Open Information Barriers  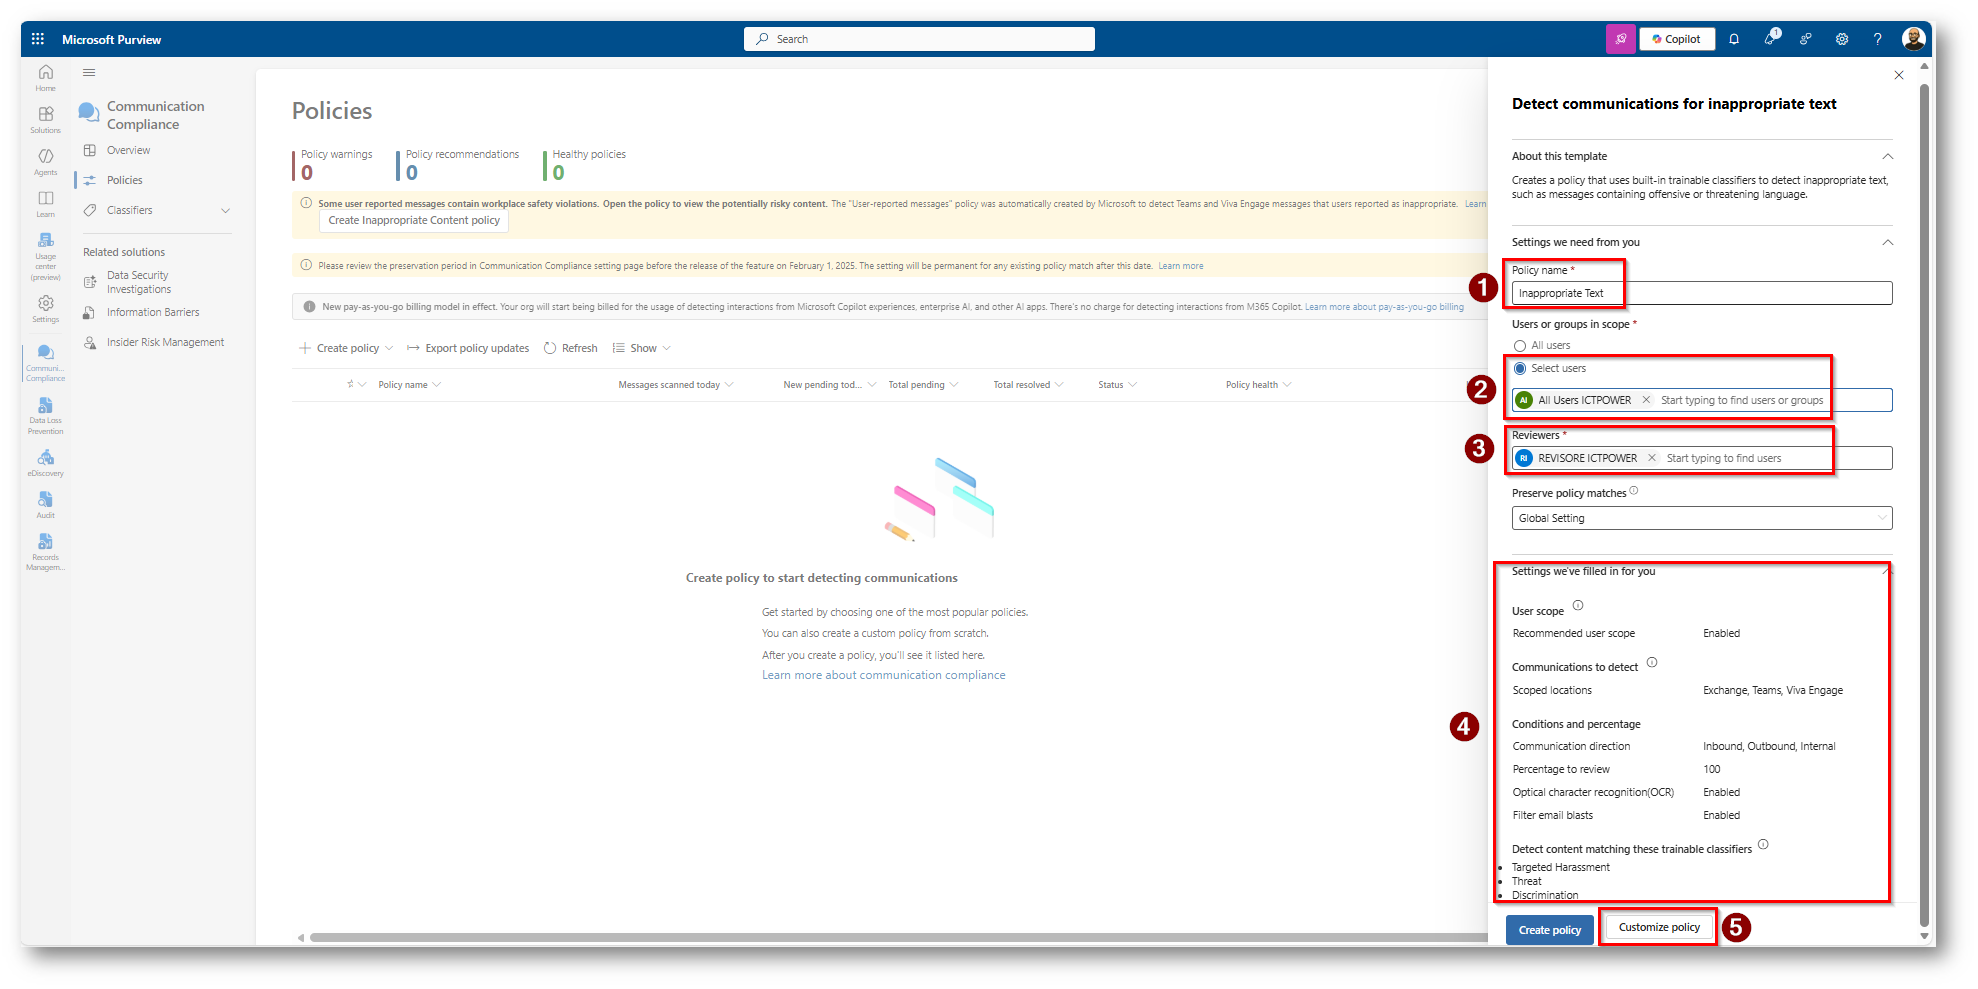(153, 312)
